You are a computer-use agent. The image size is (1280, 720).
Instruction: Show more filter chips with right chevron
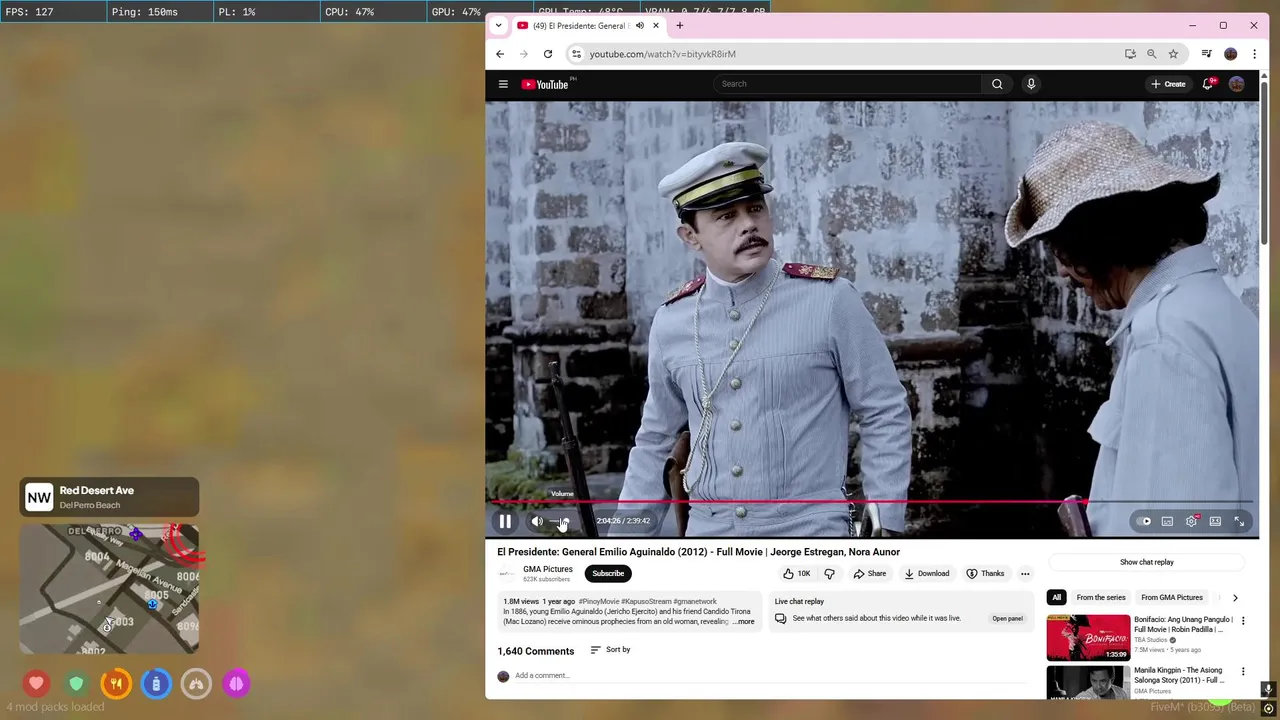(1235, 598)
